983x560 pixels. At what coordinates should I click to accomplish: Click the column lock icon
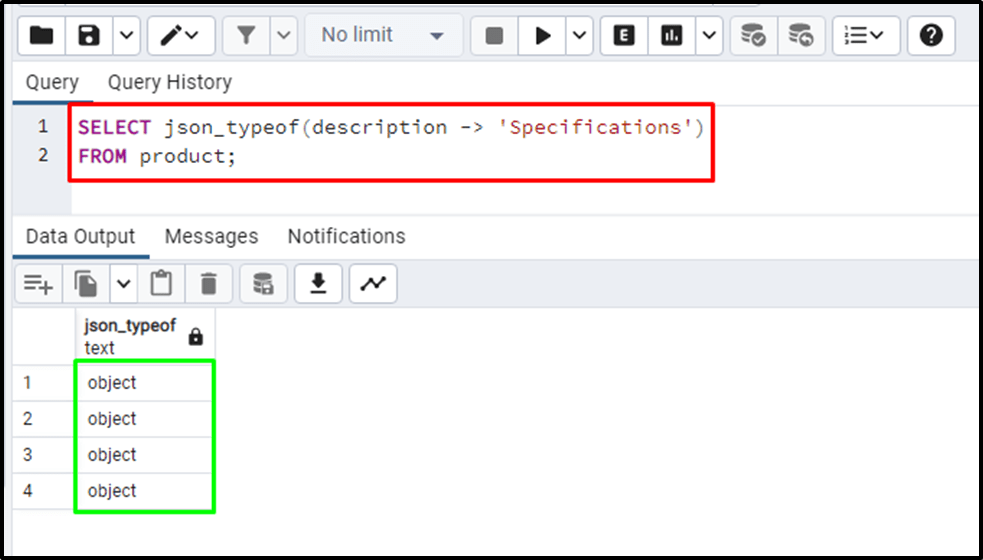(x=196, y=337)
